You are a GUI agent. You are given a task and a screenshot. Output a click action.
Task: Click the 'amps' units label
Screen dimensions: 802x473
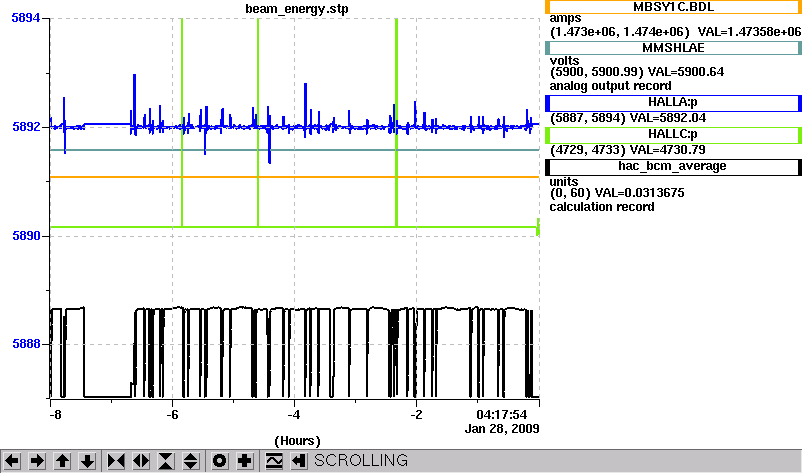click(565, 19)
